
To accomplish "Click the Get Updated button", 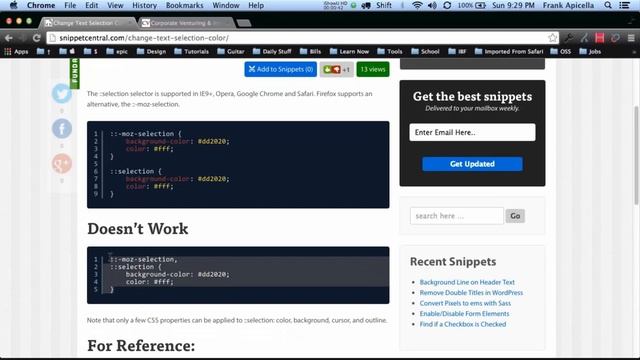I will [x=472, y=164].
